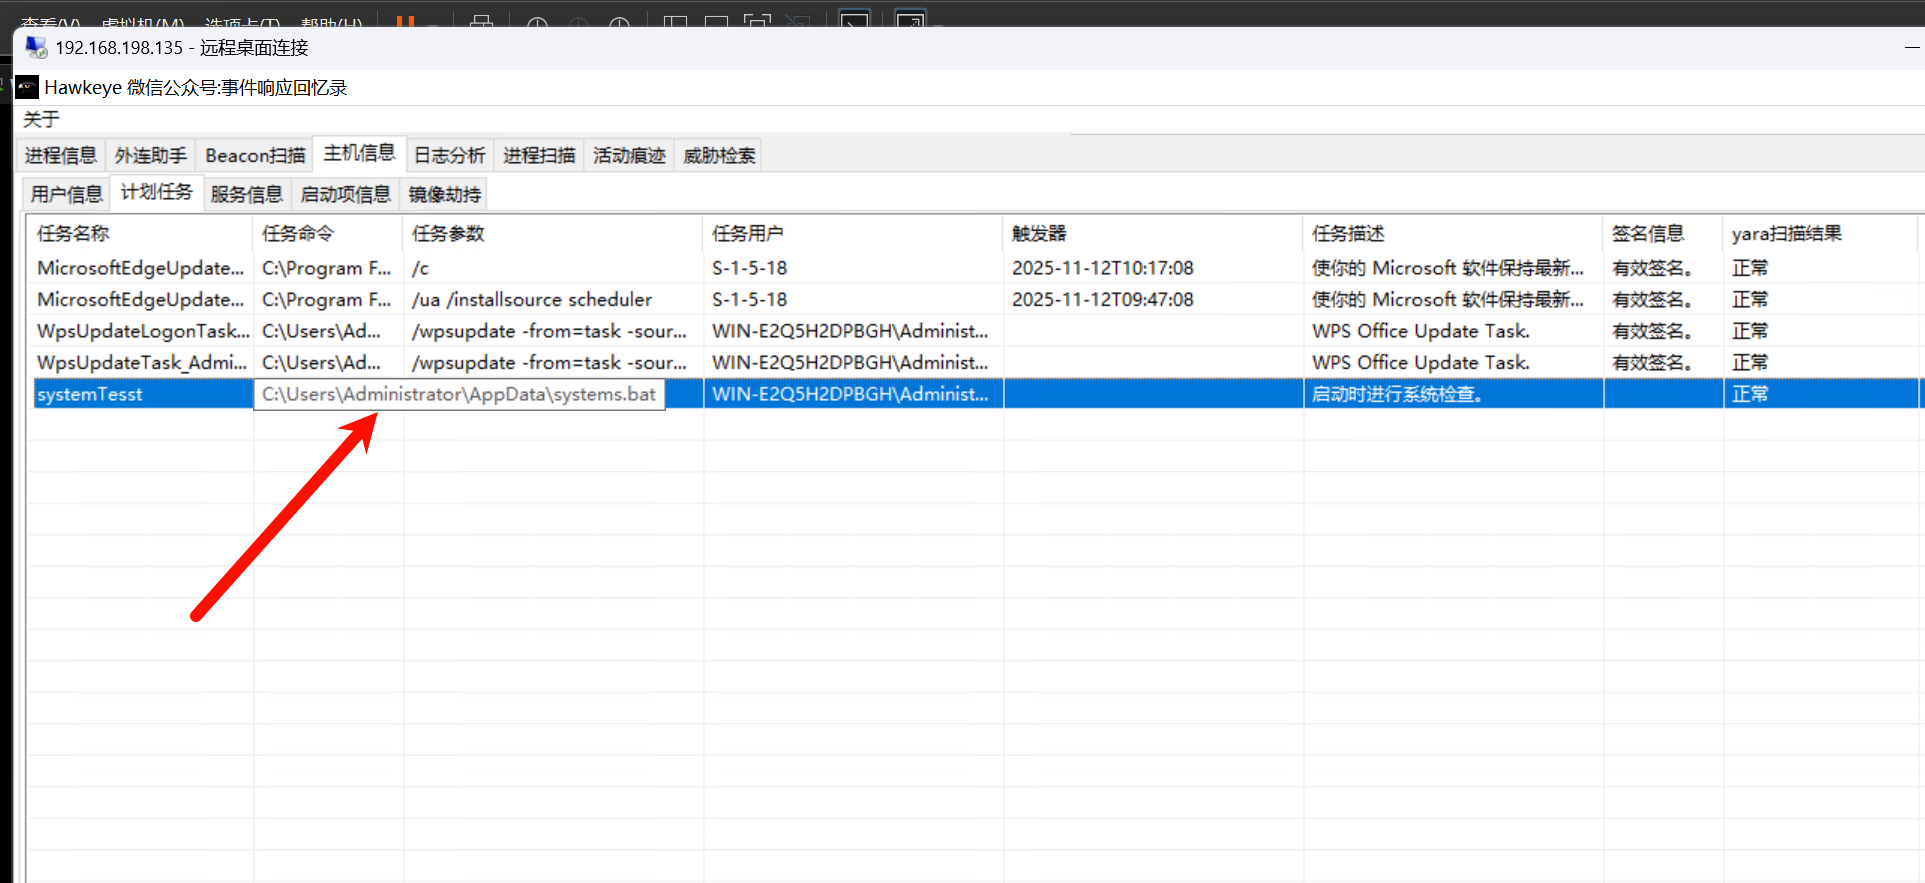Switch to the 进程信息 tab

coord(61,156)
